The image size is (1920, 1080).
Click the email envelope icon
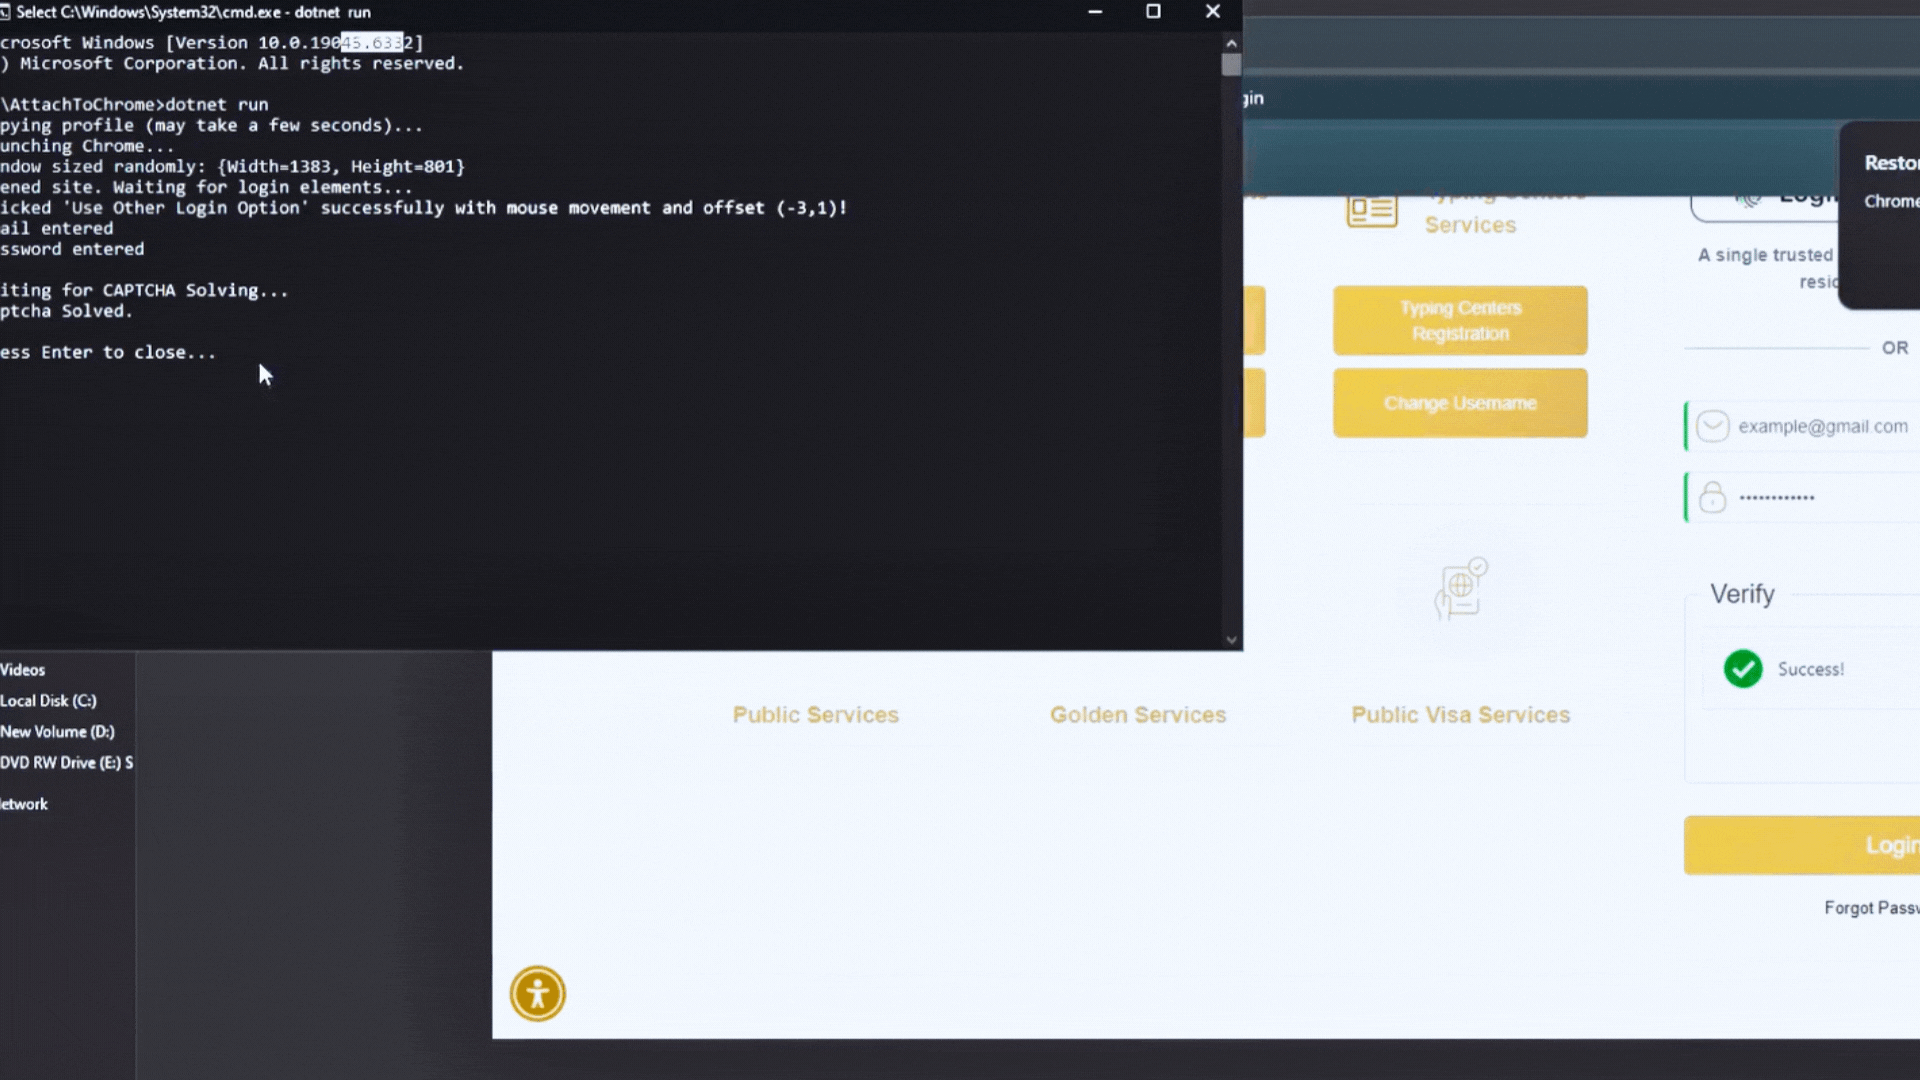[1712, 426]
